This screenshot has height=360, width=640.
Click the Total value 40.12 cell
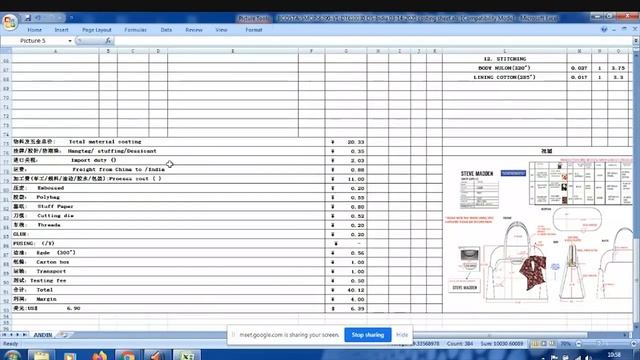[x=346, y=290]
